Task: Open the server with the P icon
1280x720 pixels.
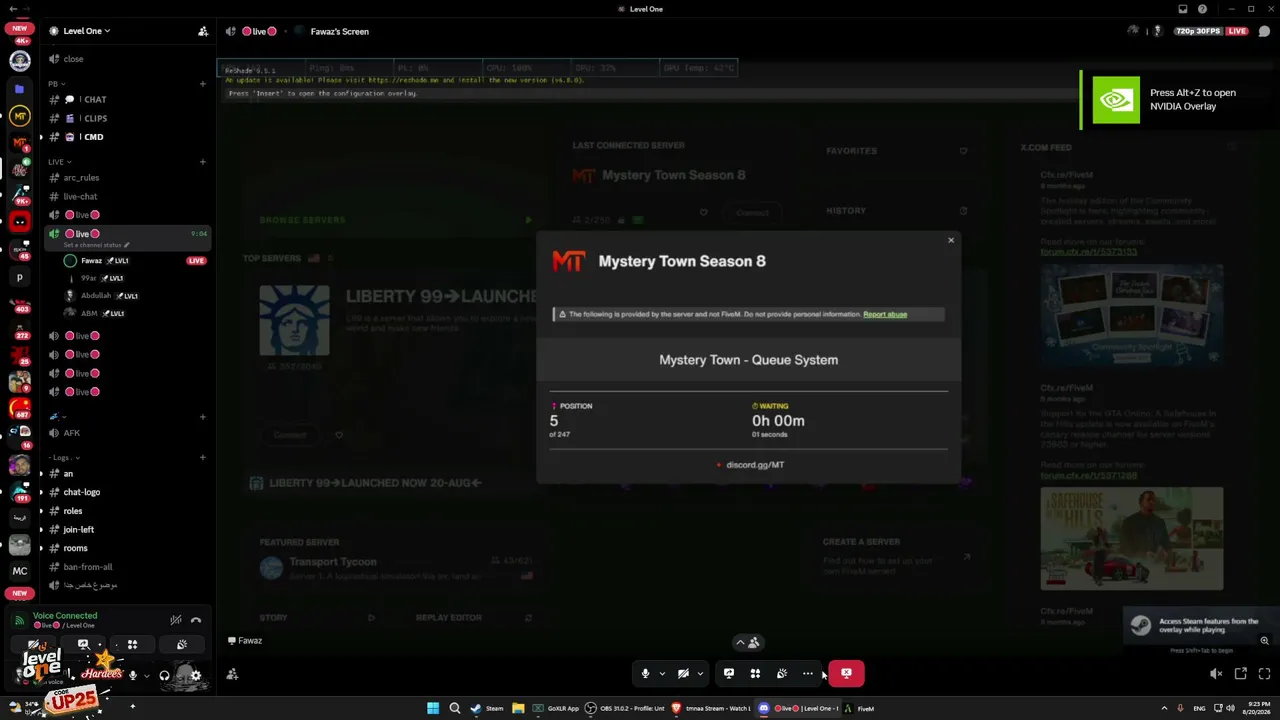Action: 20,278
